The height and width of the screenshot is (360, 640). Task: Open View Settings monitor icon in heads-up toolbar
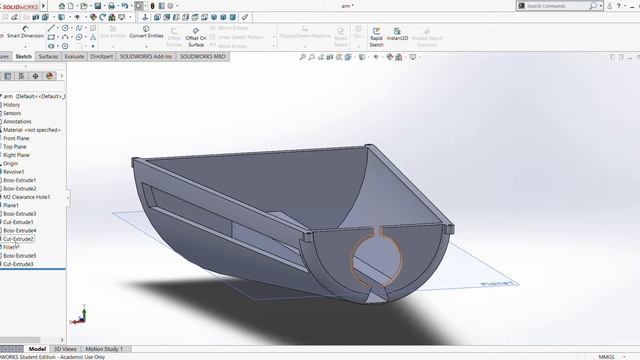[413, 57]
